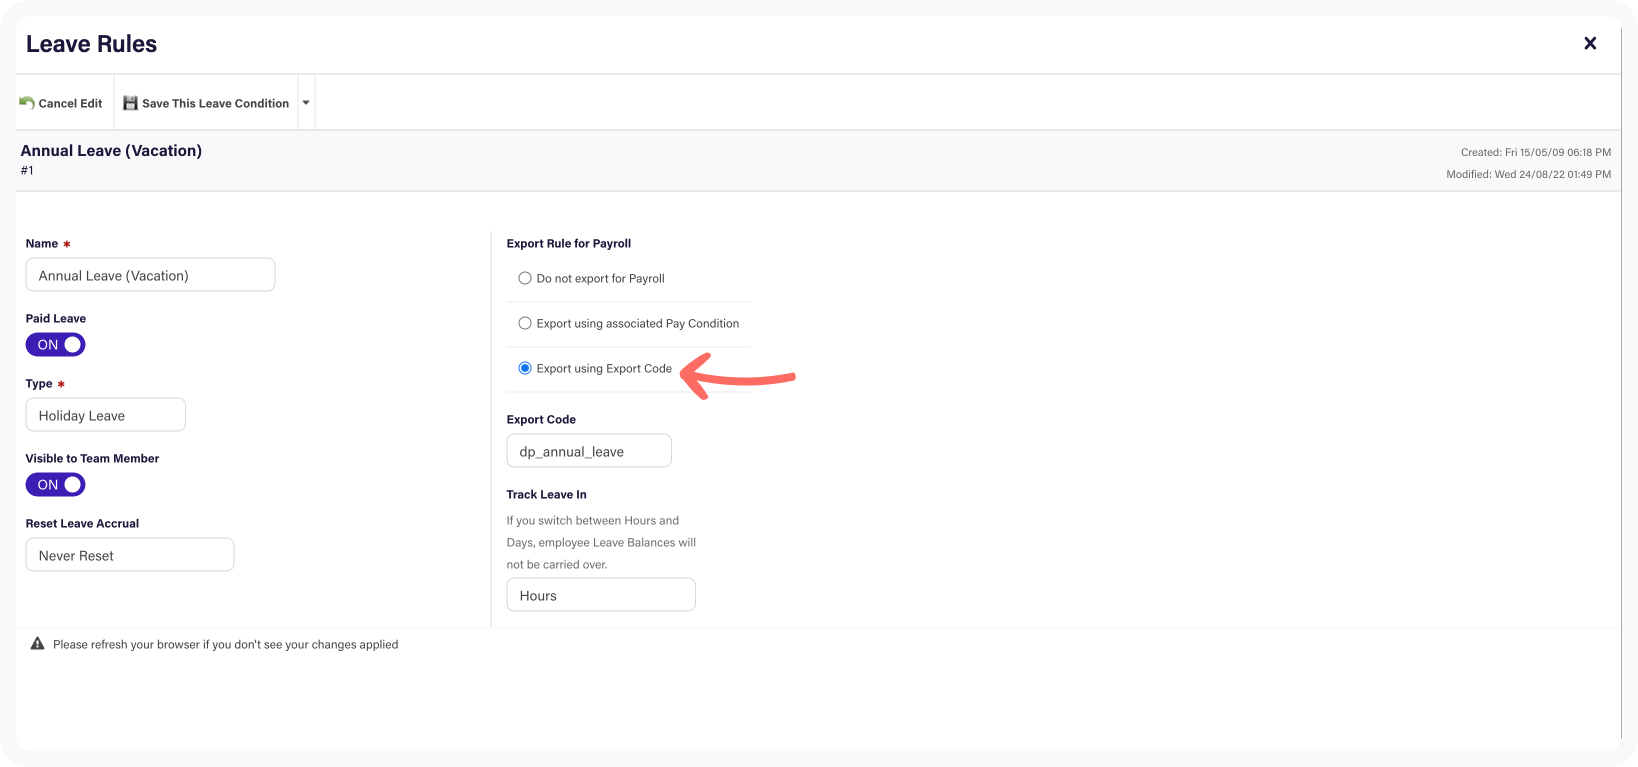Click Save This Leave Condition
The width and height of the screenshot is (1638, 767).
coord(206,103)
